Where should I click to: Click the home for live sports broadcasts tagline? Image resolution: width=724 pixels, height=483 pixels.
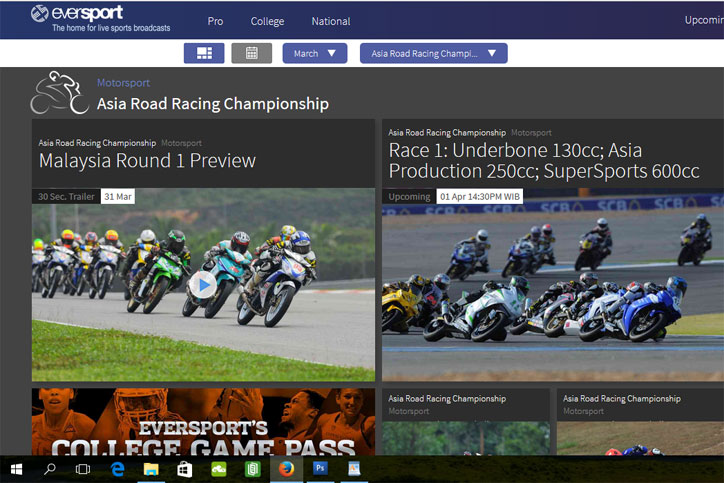pos(111,28)
